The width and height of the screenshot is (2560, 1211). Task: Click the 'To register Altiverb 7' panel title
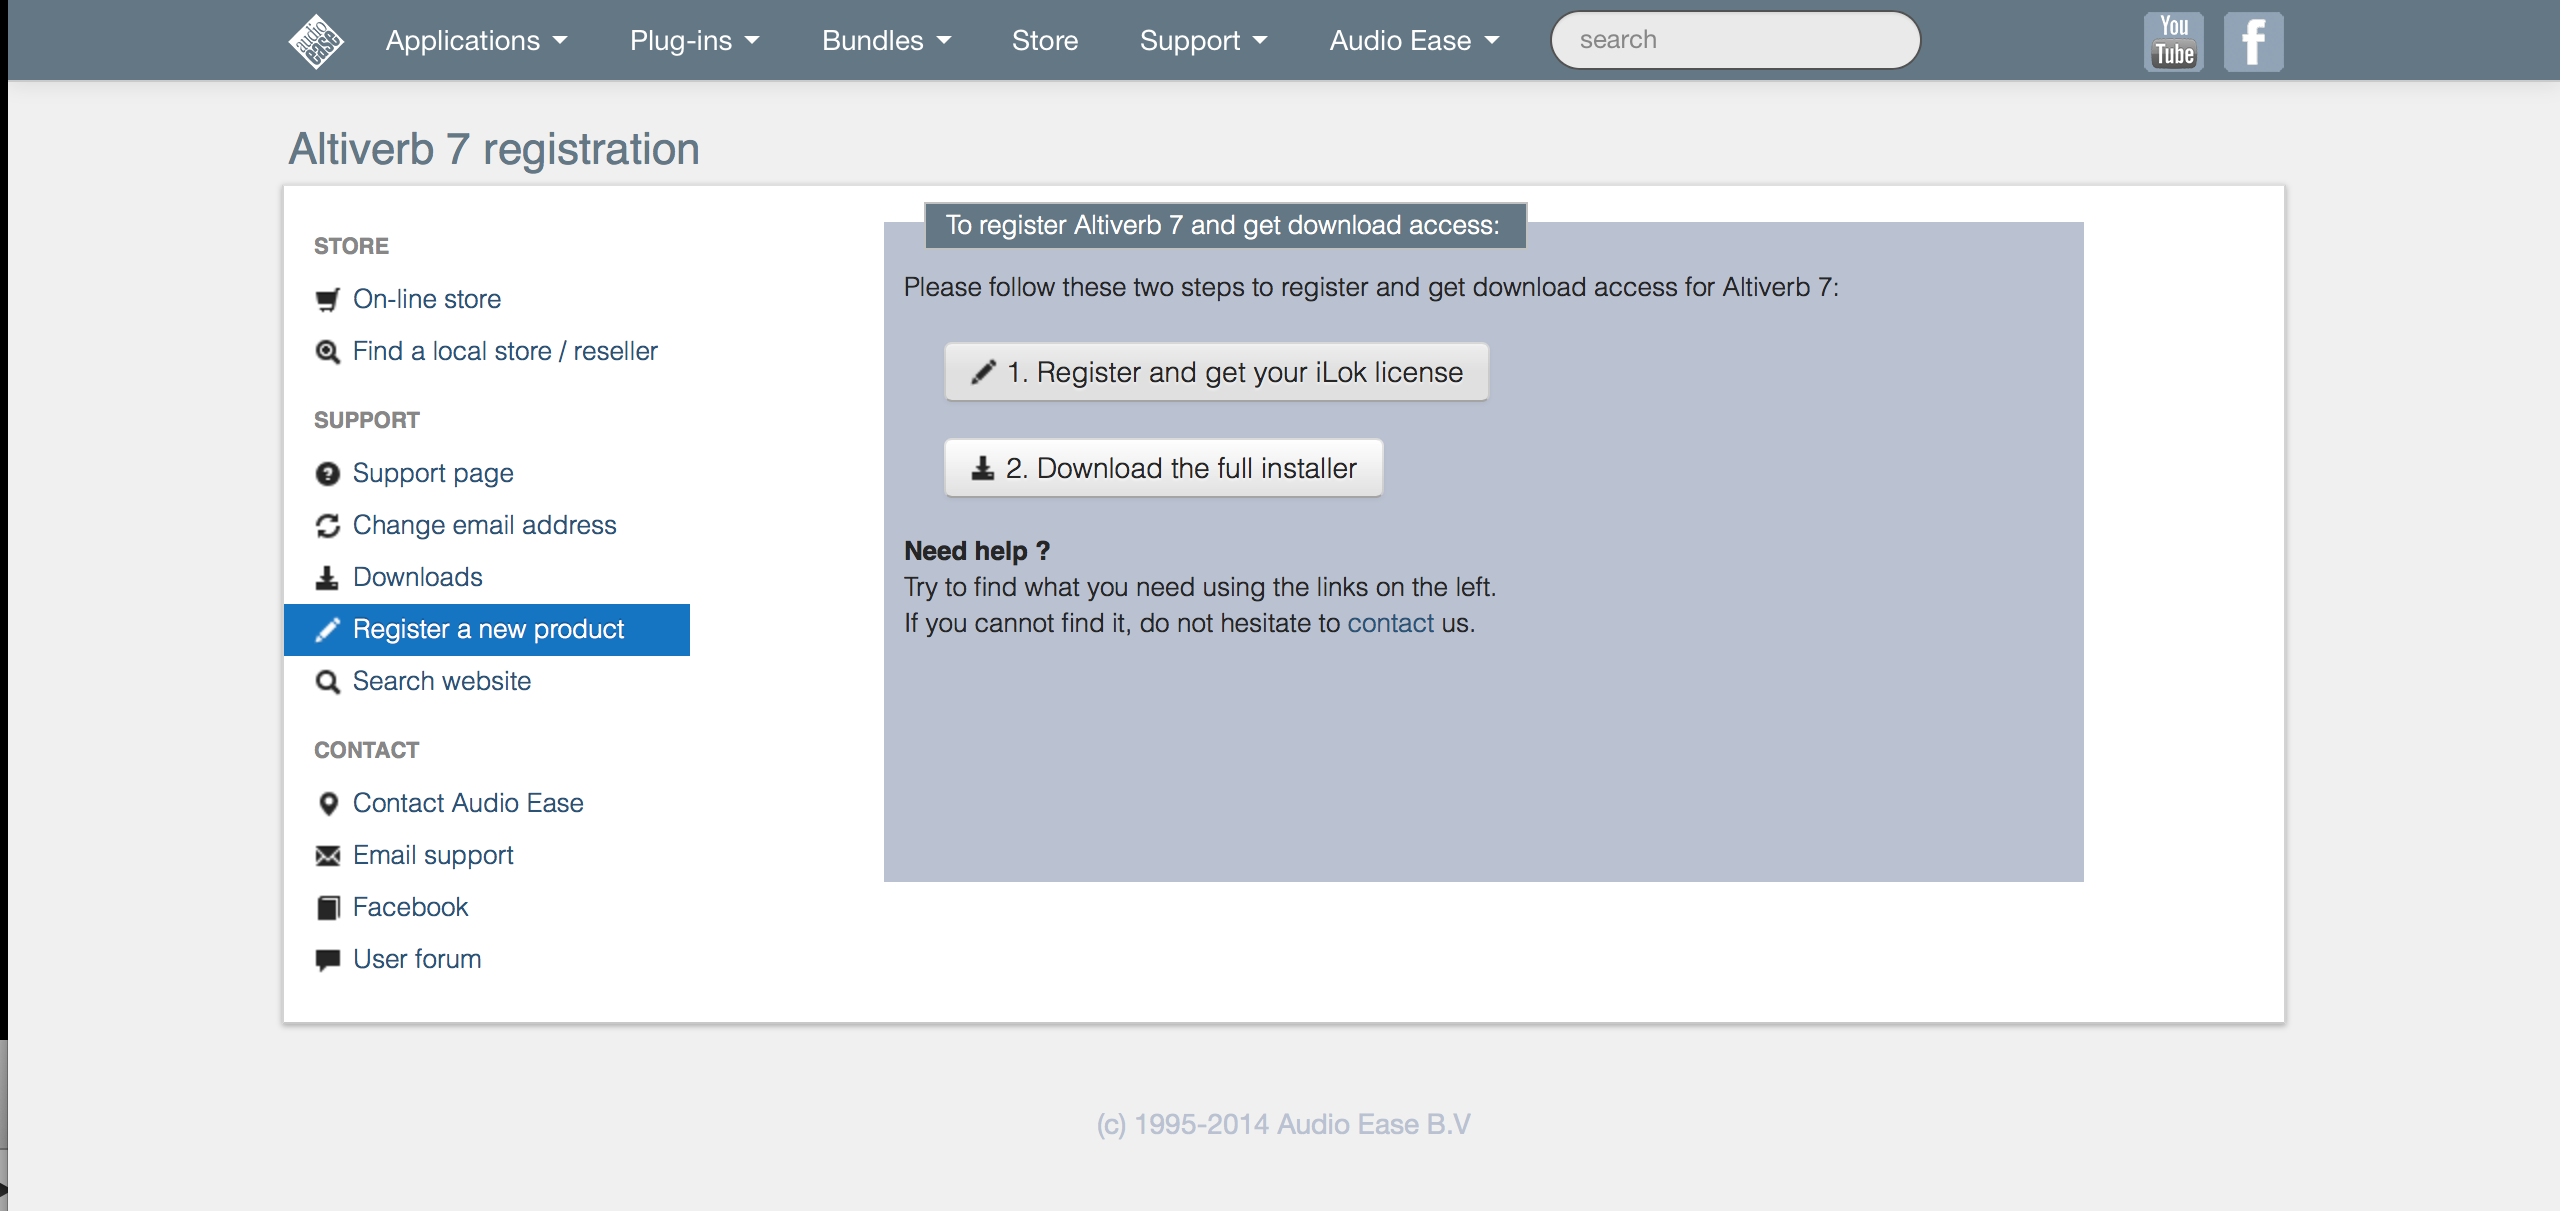[1225, 225]
